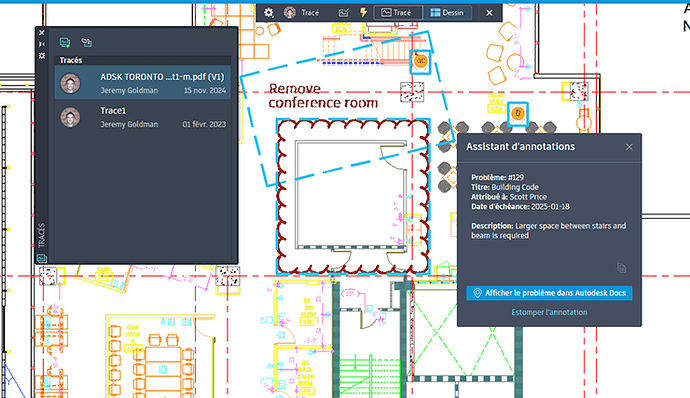Image resolution: width=690 pixels, height=398 pixels.
Task: Toggle auto-hide on the Tracés palette
Action: (42, 44)
